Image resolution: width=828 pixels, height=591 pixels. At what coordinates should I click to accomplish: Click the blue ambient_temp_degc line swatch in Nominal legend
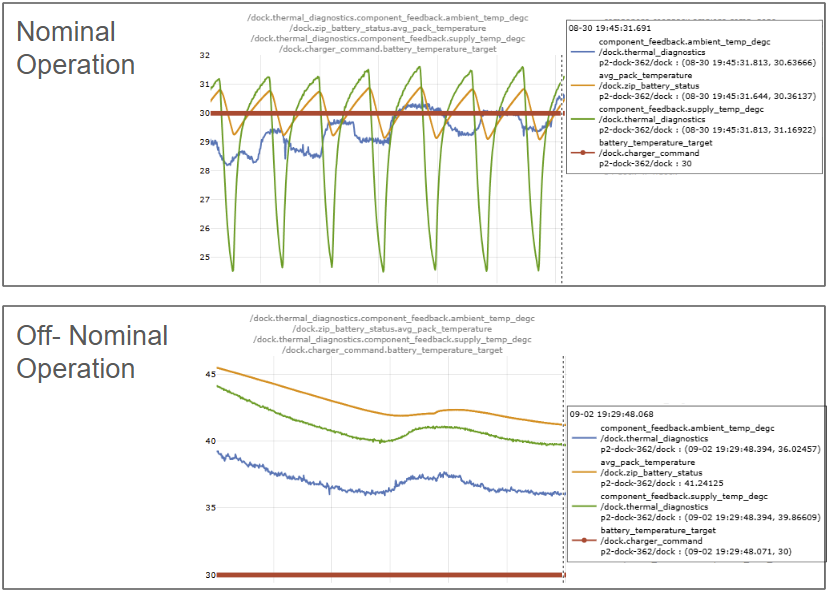pos(583,50)
